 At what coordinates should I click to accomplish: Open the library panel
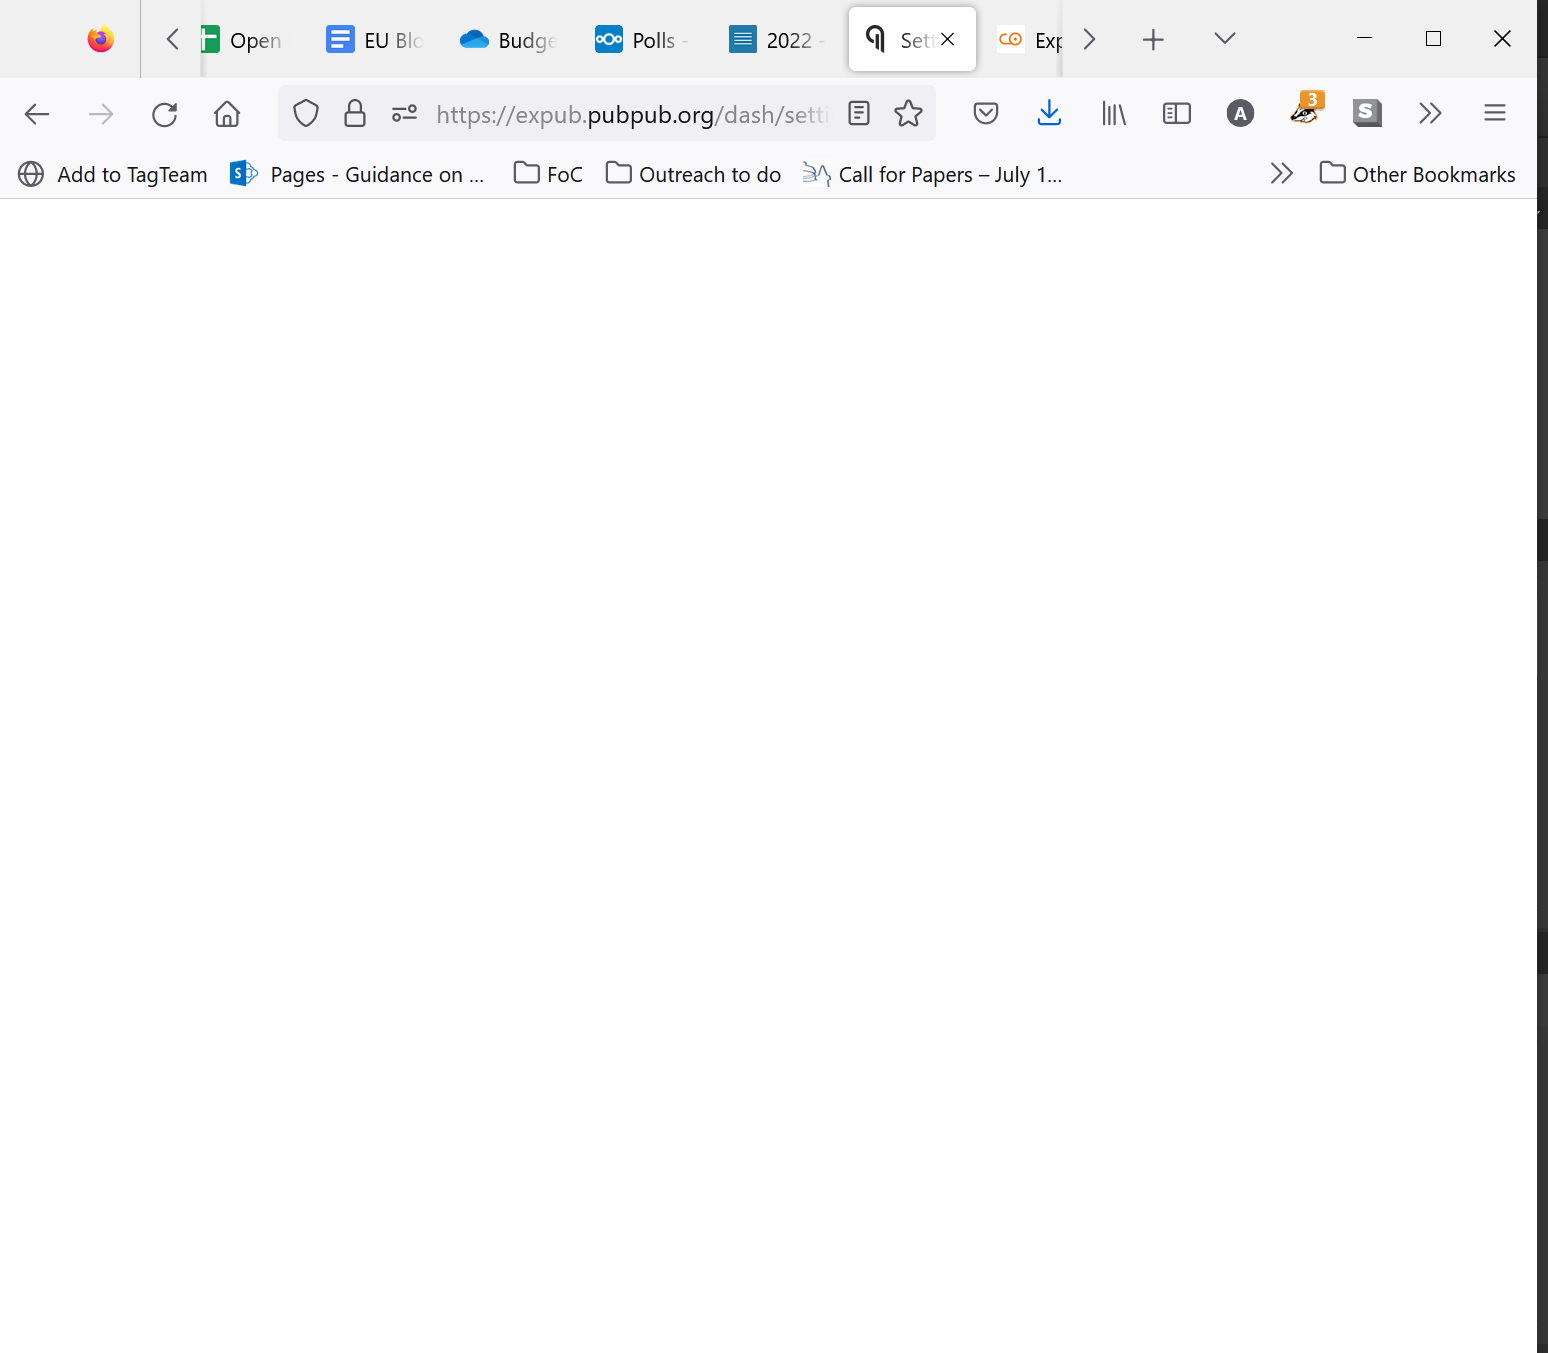pos(1113,113)
